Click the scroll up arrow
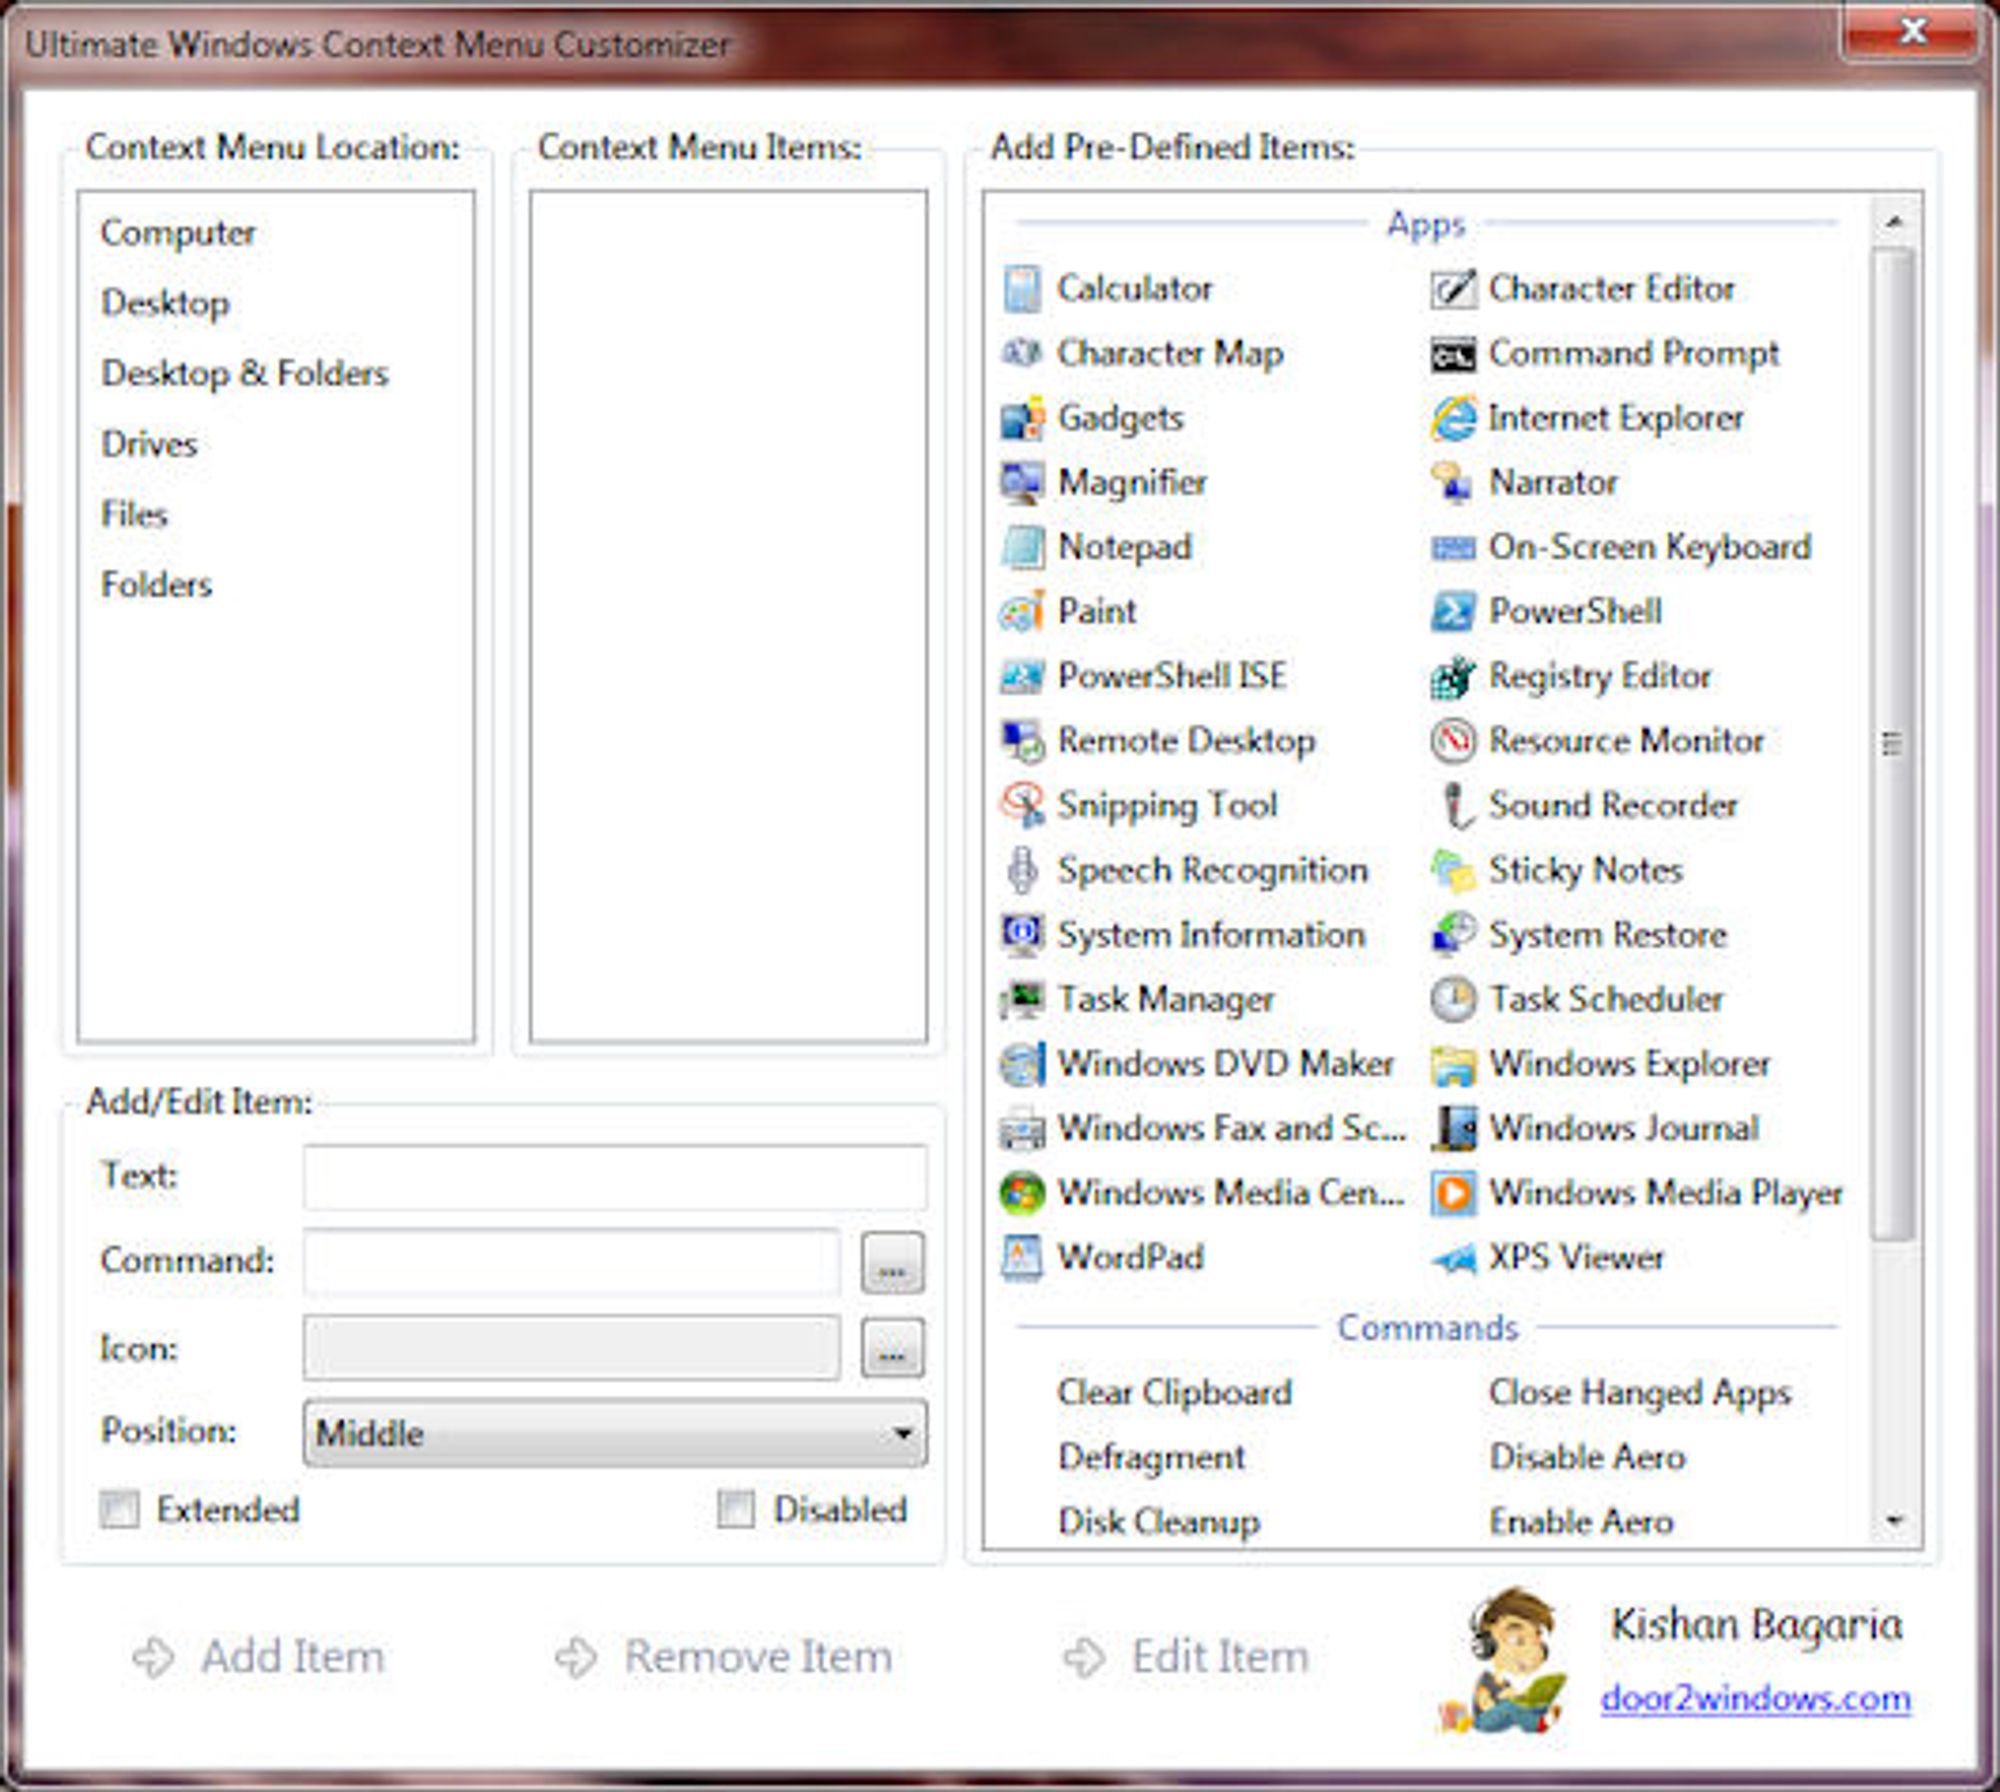The width and height of the screenshot is (2000, 1792). tap(1892, 221)
